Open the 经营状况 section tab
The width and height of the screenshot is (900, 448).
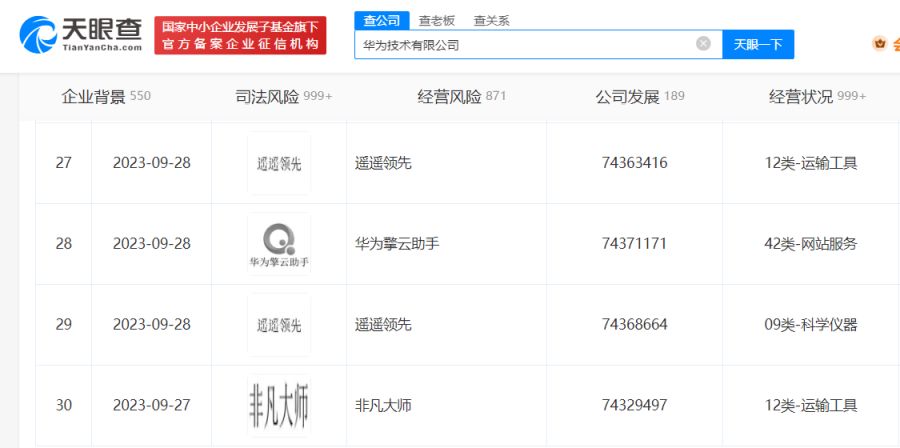tap(817, 97)
